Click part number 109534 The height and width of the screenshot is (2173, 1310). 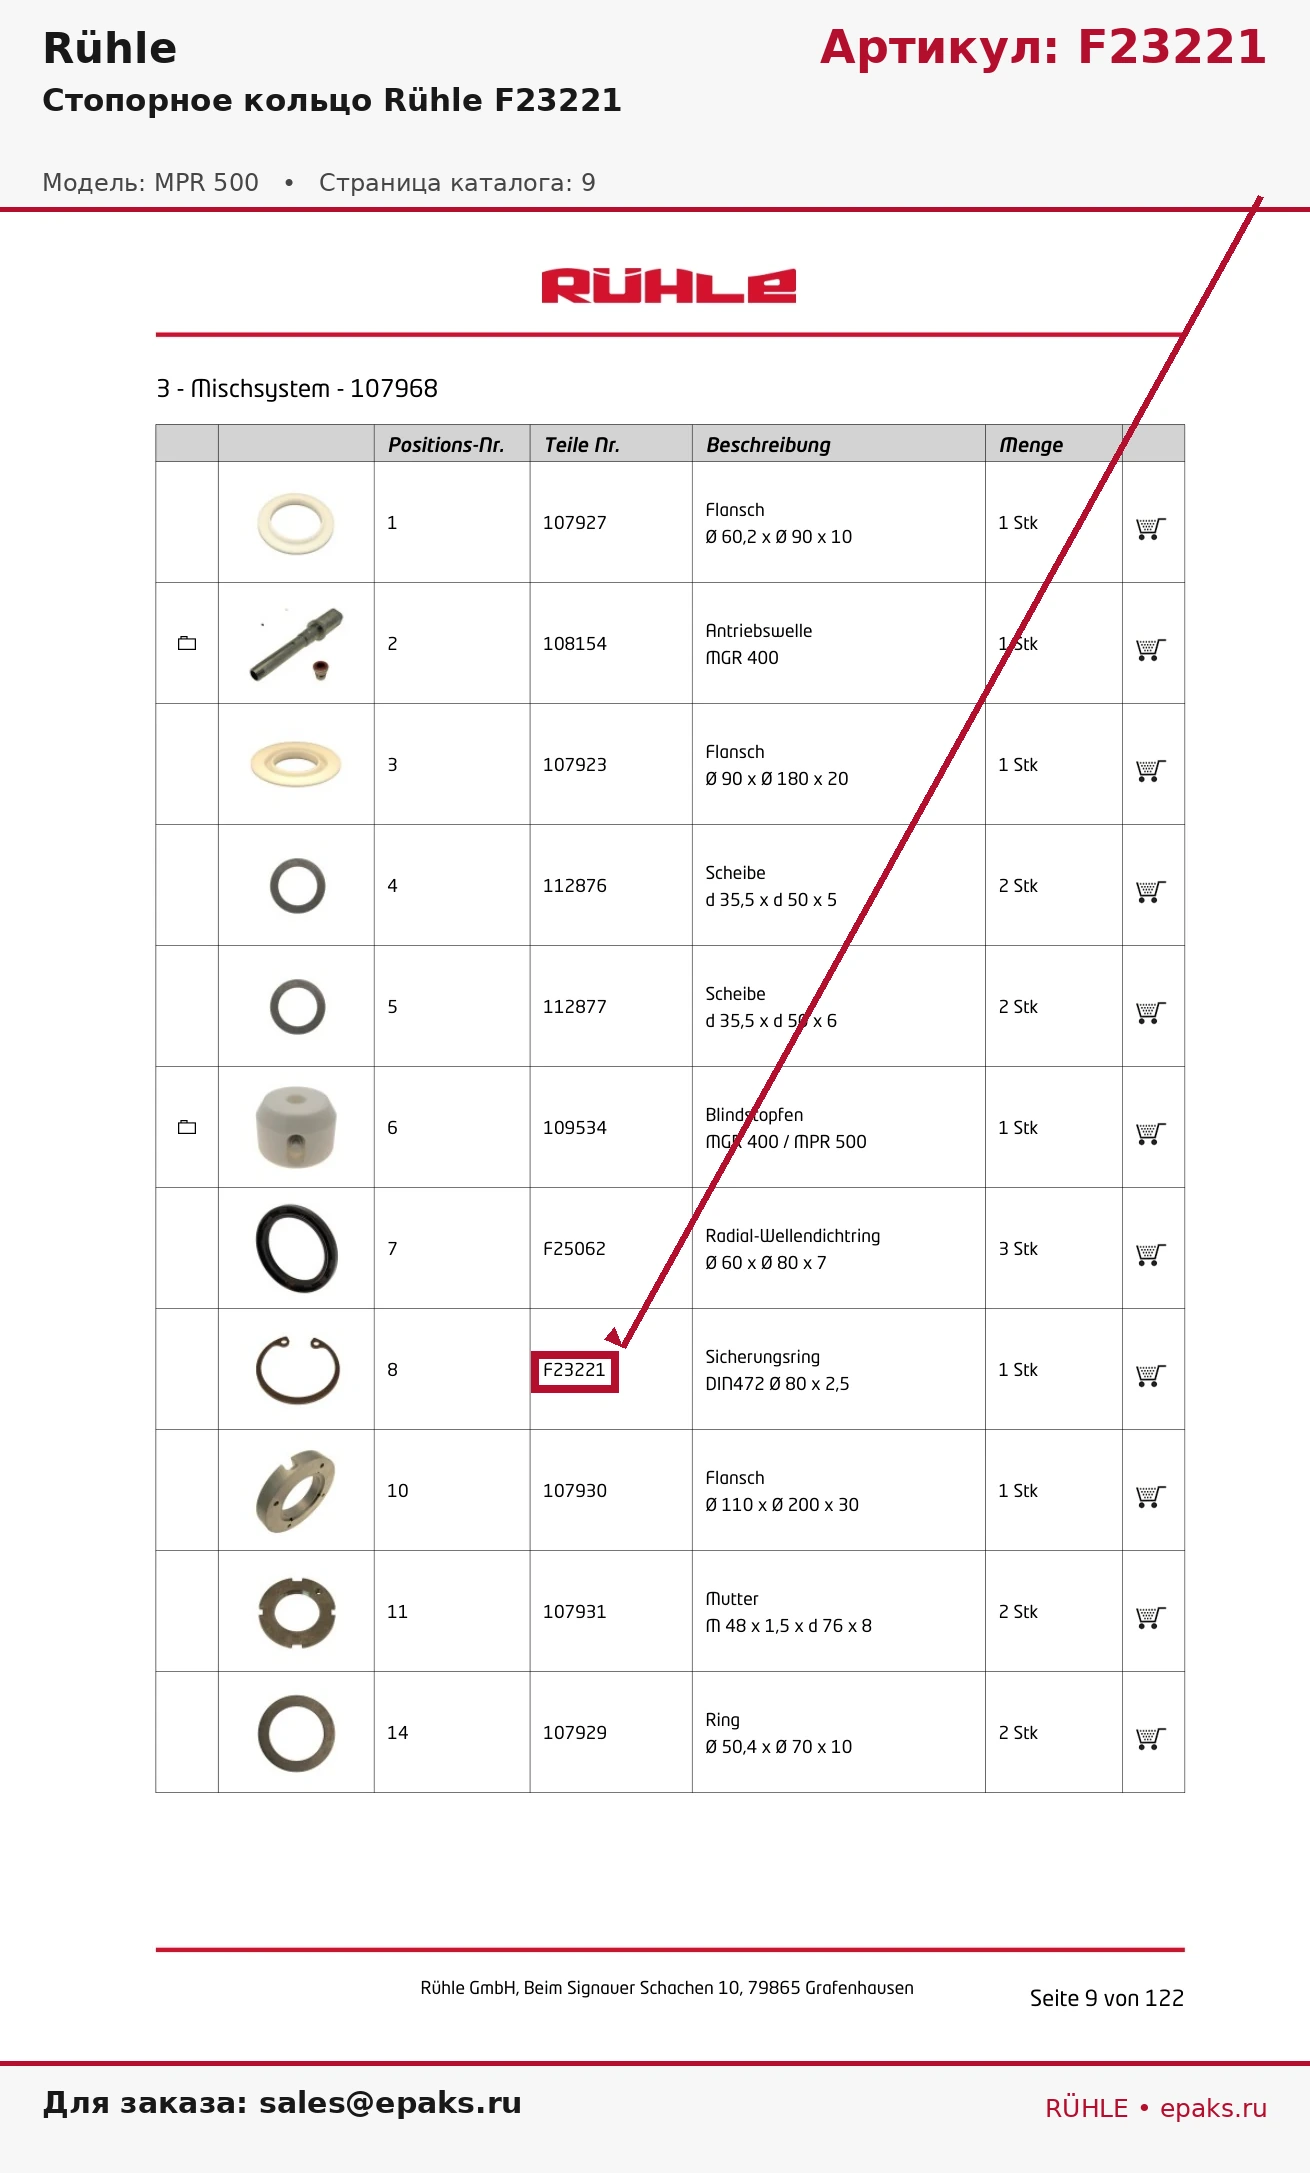click(x=575, y=1128)
